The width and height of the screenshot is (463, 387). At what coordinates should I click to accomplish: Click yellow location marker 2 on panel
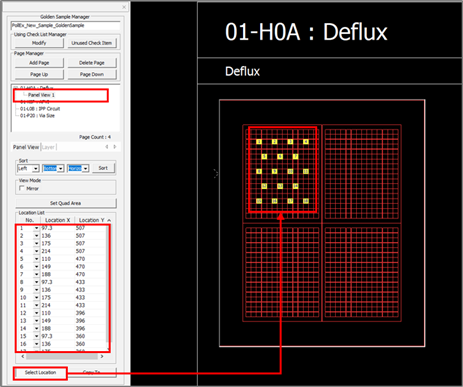click(x=274, y=142)
